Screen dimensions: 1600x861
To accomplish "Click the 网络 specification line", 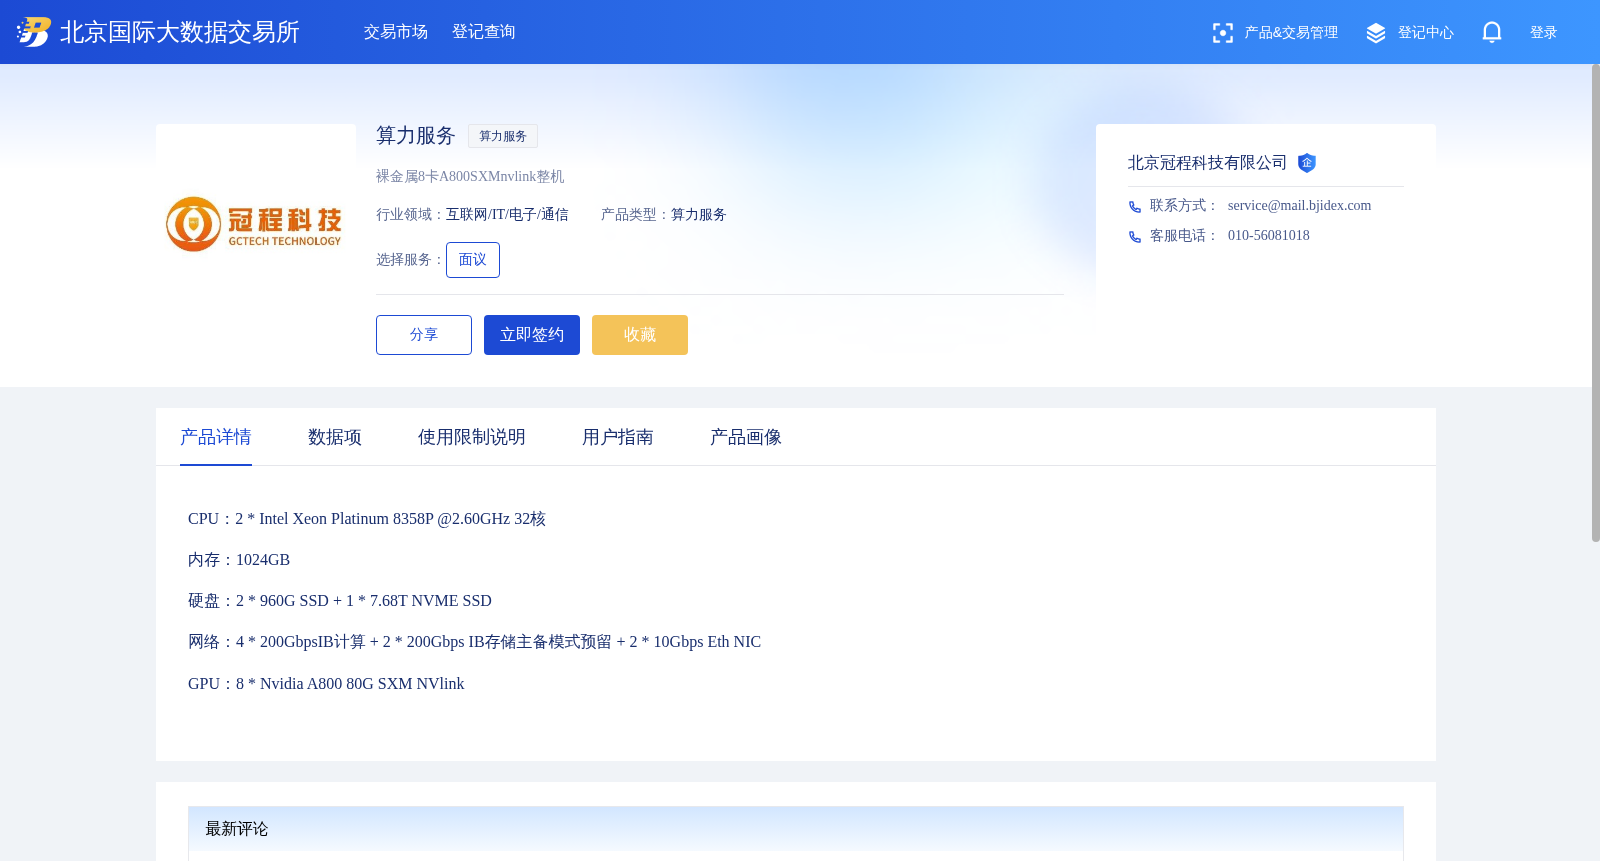I will [x=475, y=642].
